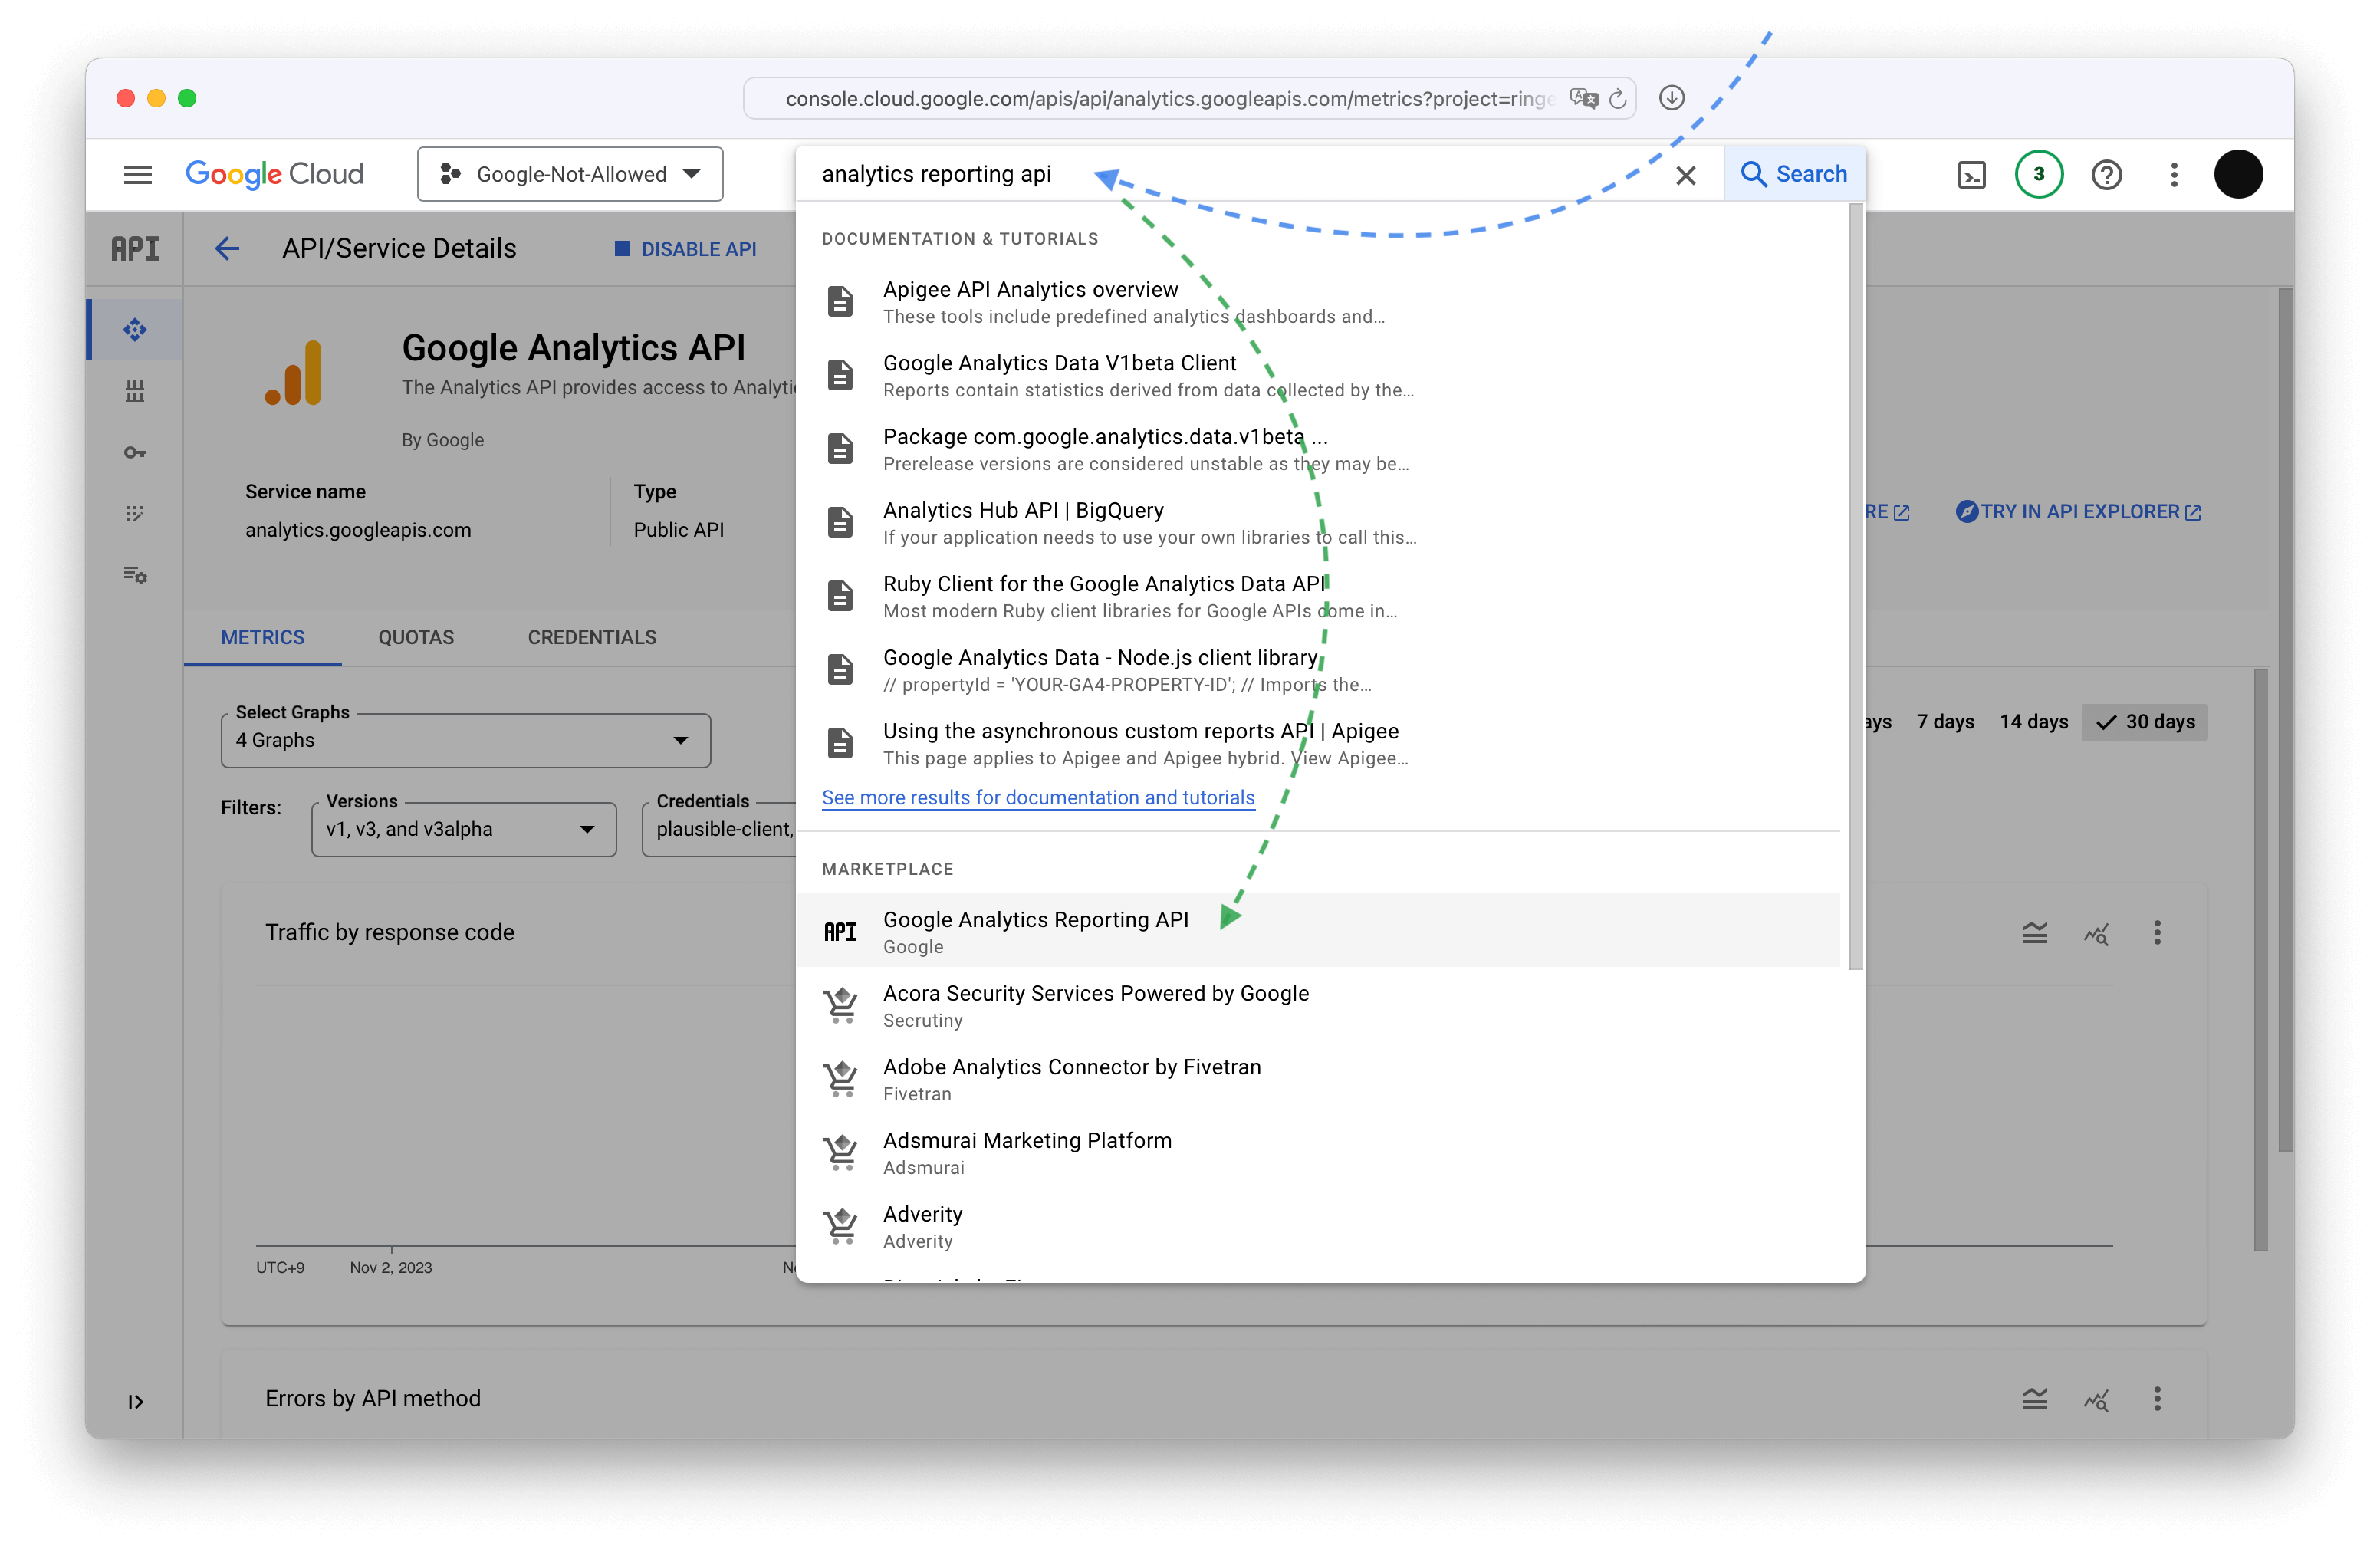2380x1552 pixels.
Task: Select the QUOTAS tab
Action: coord(415,636)
